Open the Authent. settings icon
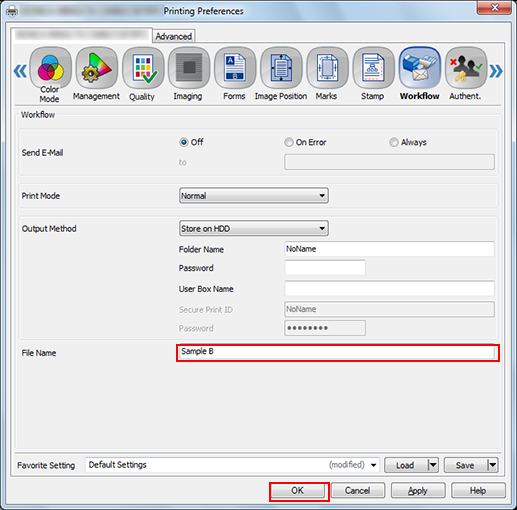517x510 pixels. click(x=466, y=68)
